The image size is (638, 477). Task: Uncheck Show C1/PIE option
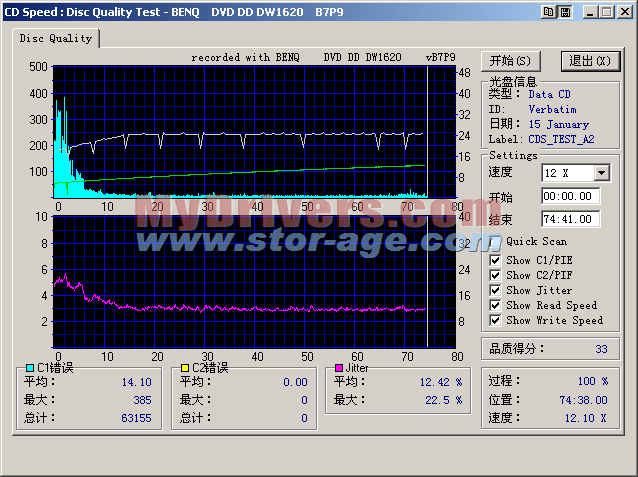[495, 260]
